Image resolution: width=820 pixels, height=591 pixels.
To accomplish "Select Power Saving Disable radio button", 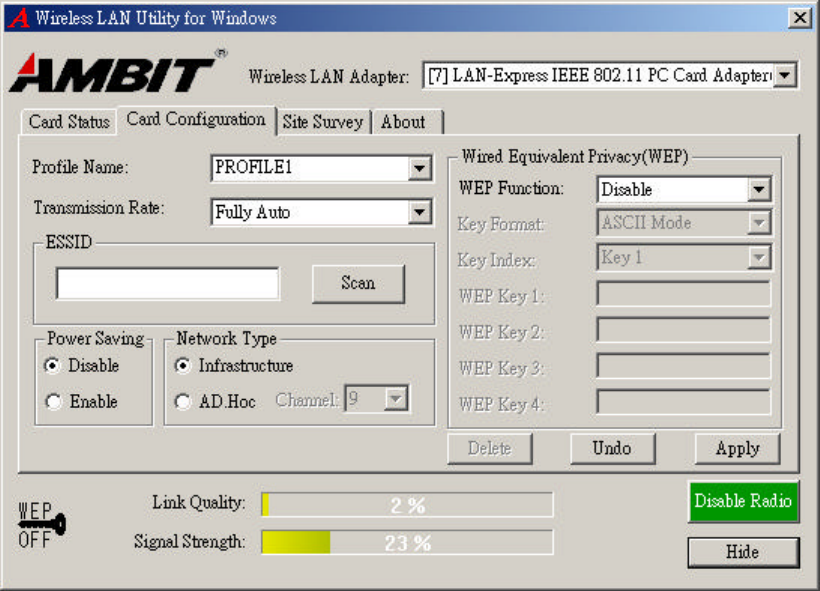I will [x=53, y=365].
